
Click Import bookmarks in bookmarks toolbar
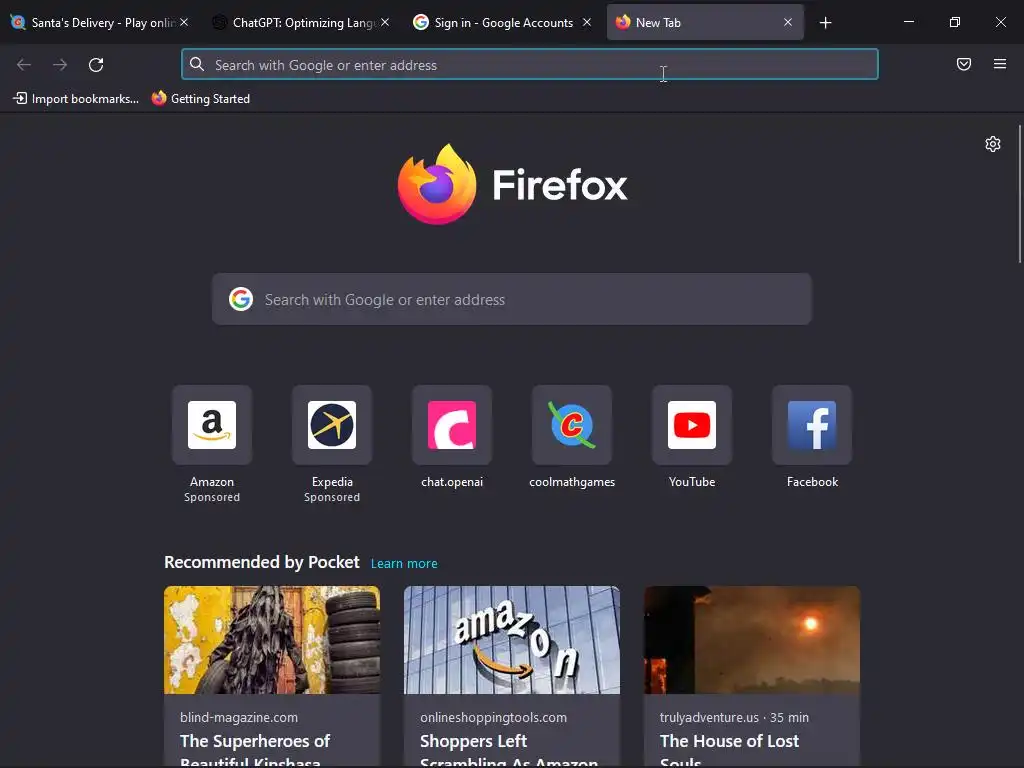pyautogui.click(x=76, y=99)
